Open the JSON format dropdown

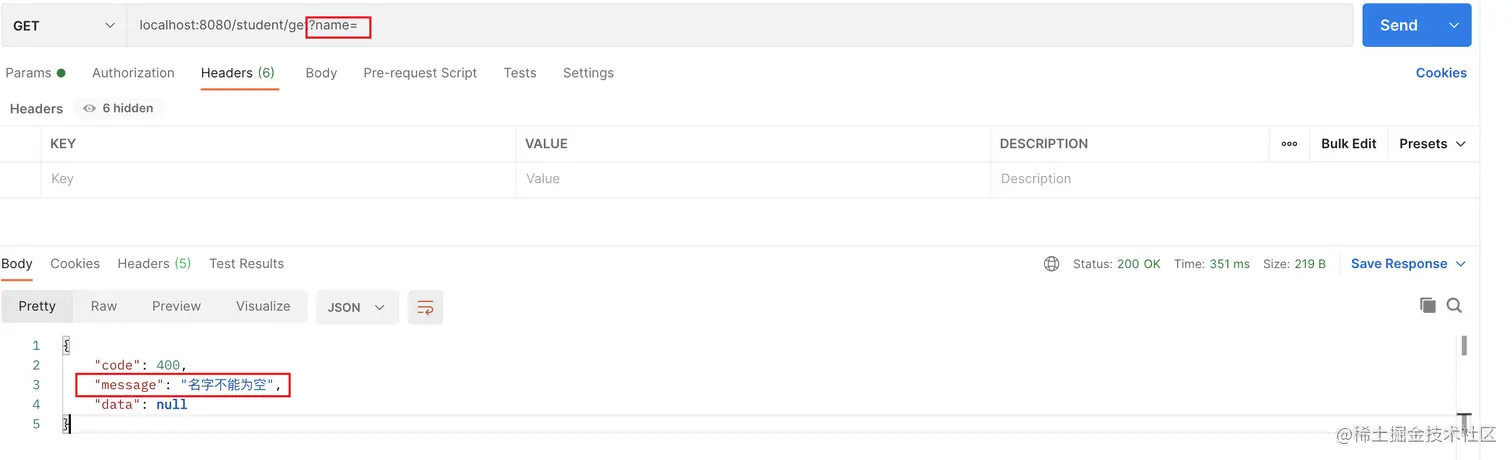tap(357, 307)
